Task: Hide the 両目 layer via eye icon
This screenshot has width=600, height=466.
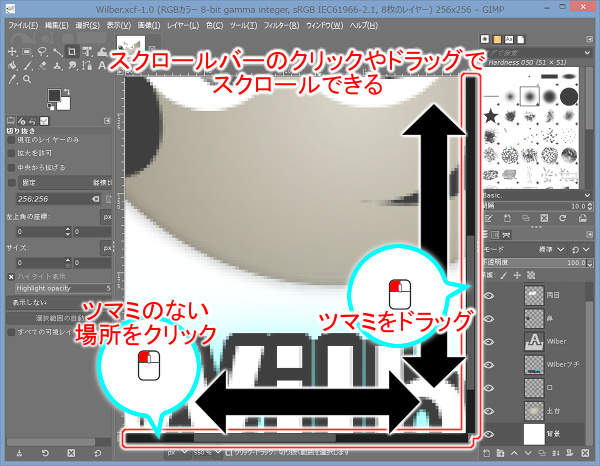Action: click(490, 295)
